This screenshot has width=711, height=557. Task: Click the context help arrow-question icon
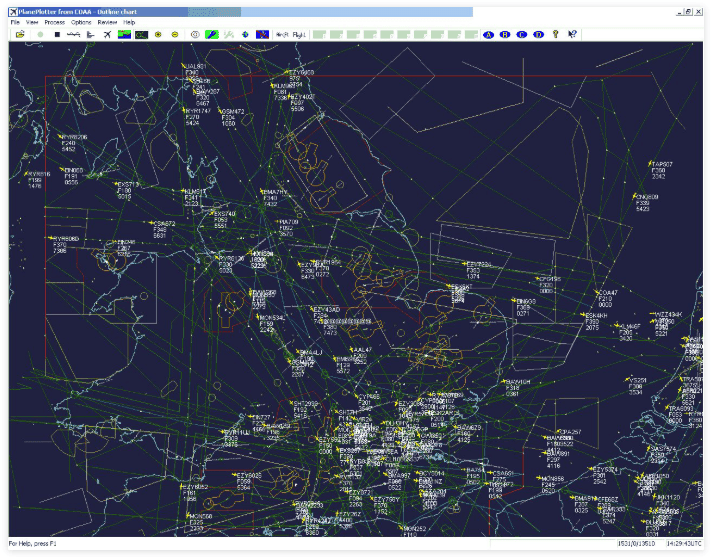[x=572, y=34]
